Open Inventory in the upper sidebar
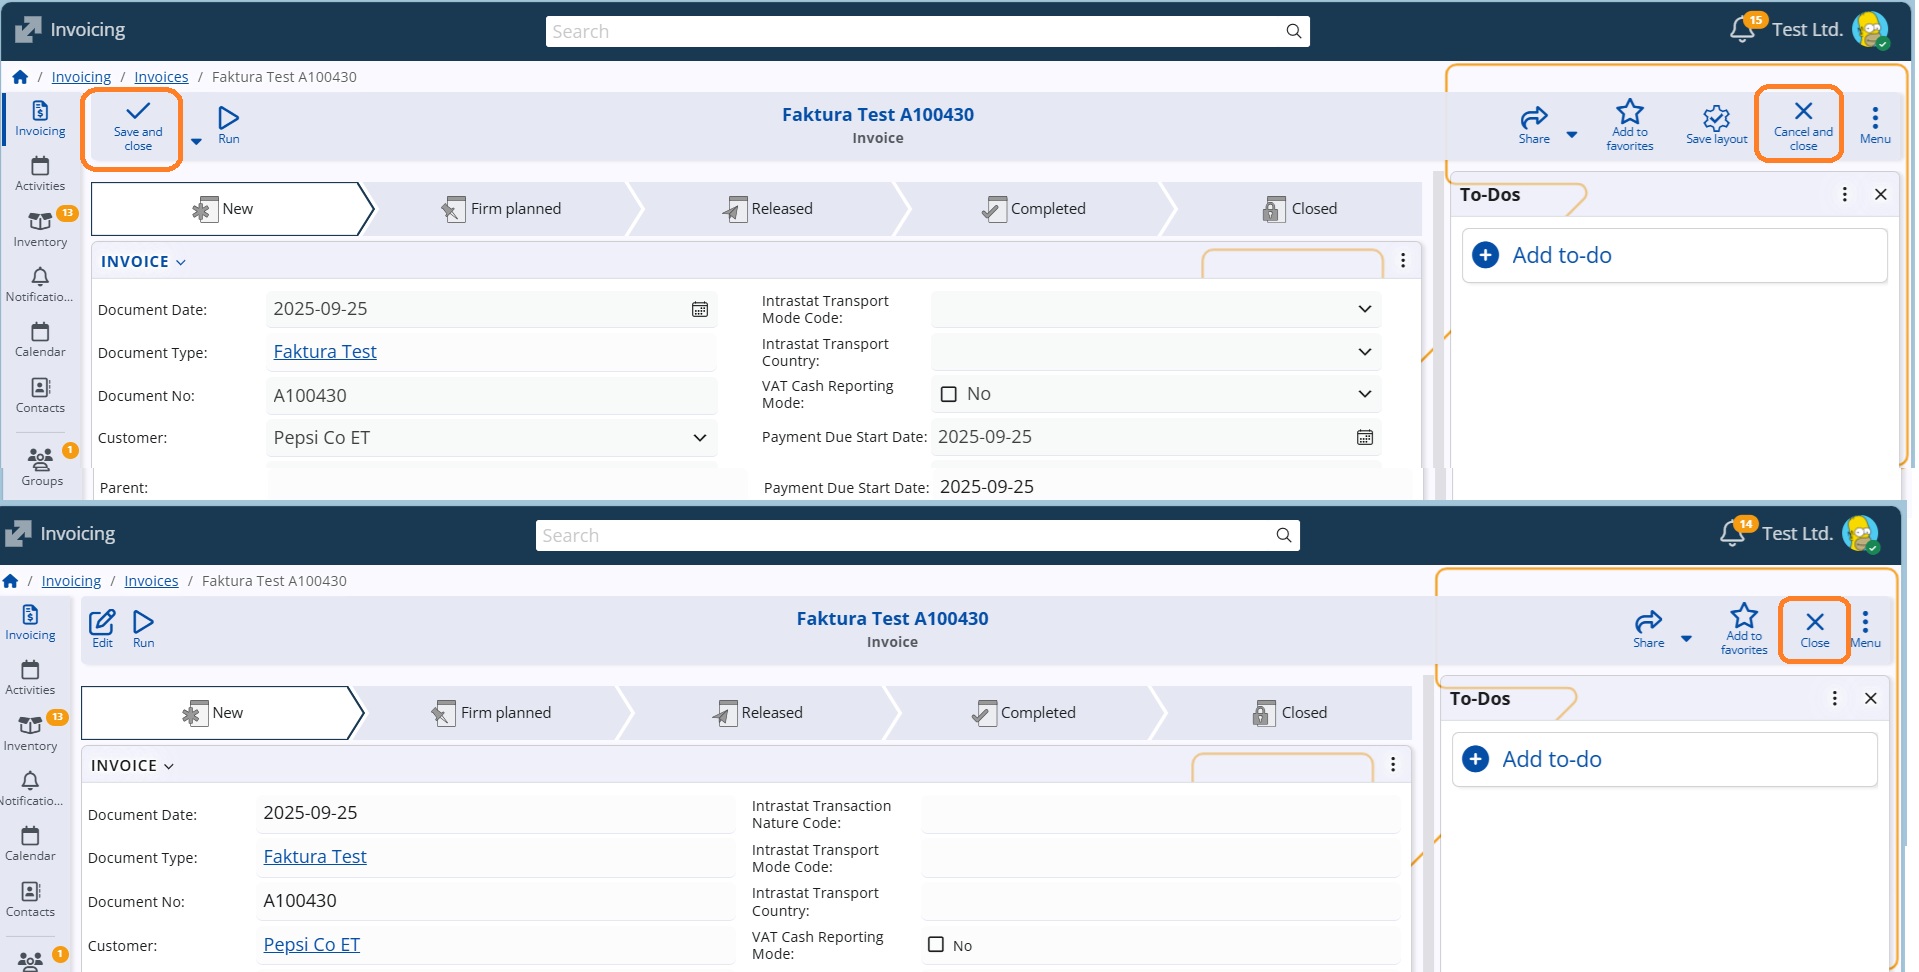The image size is (1919, 972). (x=40, y=229)
